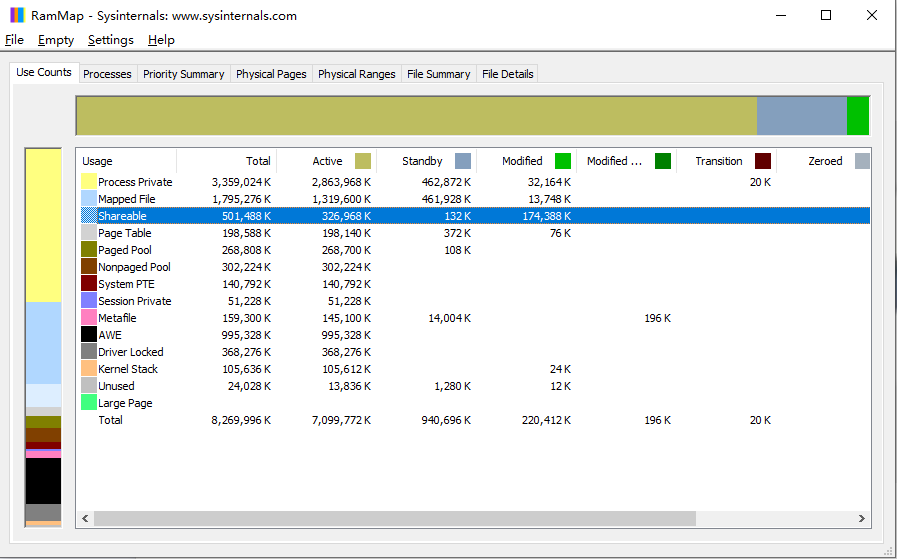Sort by the Total column header
This screenshot has width=897, height=559.
[x=258, y=161]
